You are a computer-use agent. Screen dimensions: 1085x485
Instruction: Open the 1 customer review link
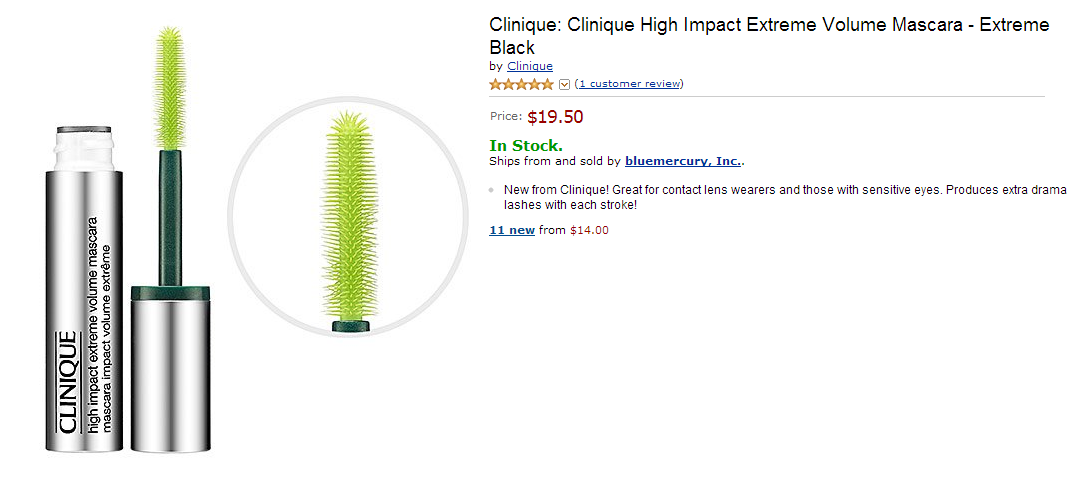coord(629,84)
